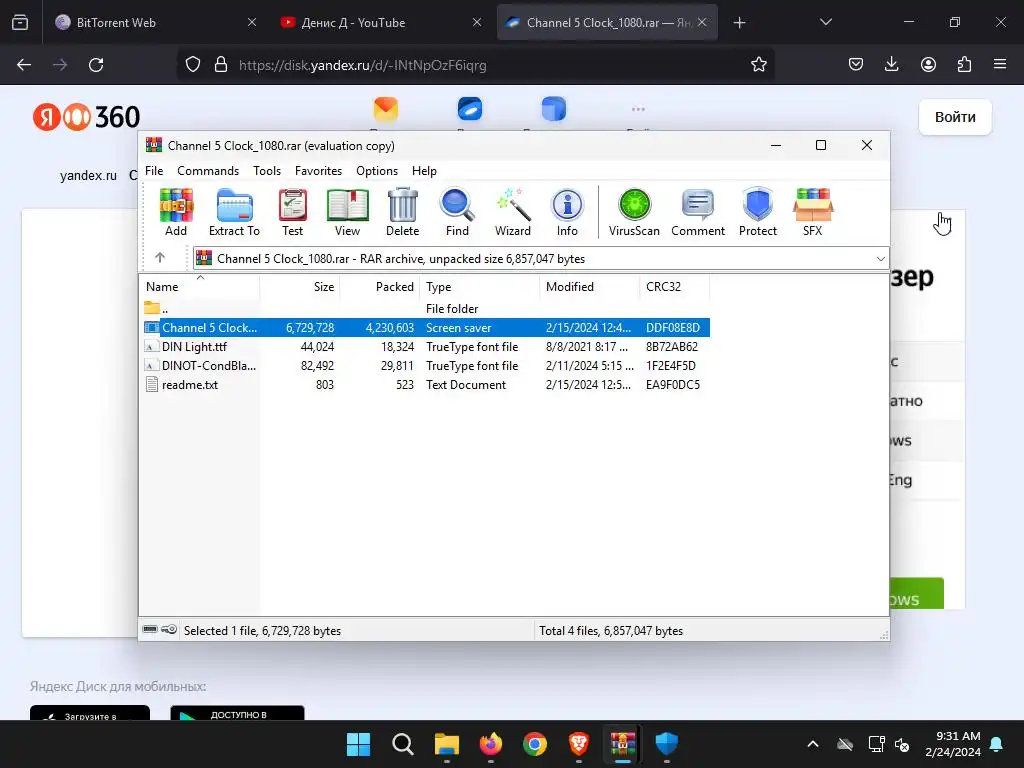Show hidden system tray icons
Viewport: 1024px width, 768px height.
(x=813, y=744)
